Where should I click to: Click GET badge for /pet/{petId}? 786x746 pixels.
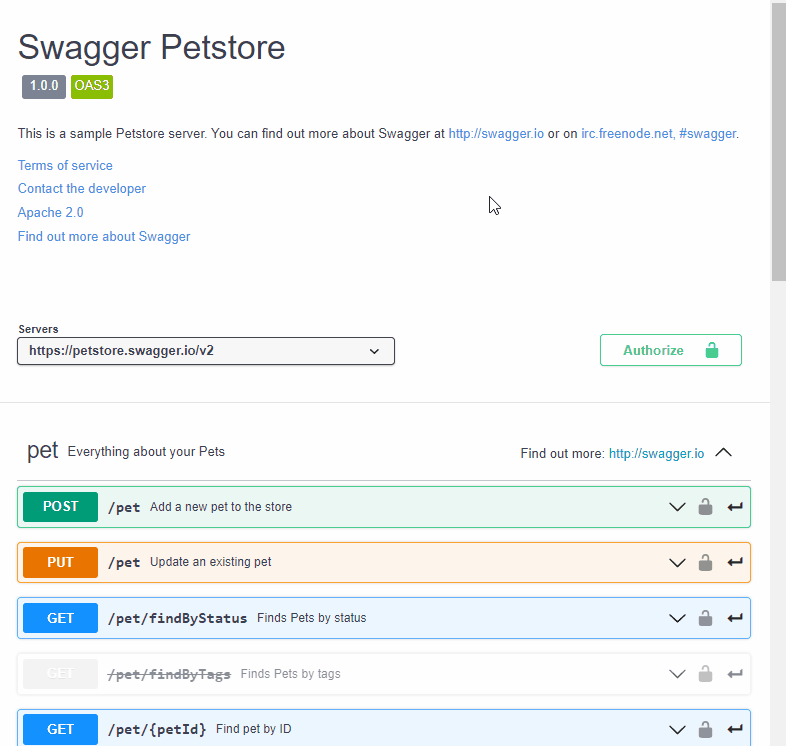(x=60, y=729)
